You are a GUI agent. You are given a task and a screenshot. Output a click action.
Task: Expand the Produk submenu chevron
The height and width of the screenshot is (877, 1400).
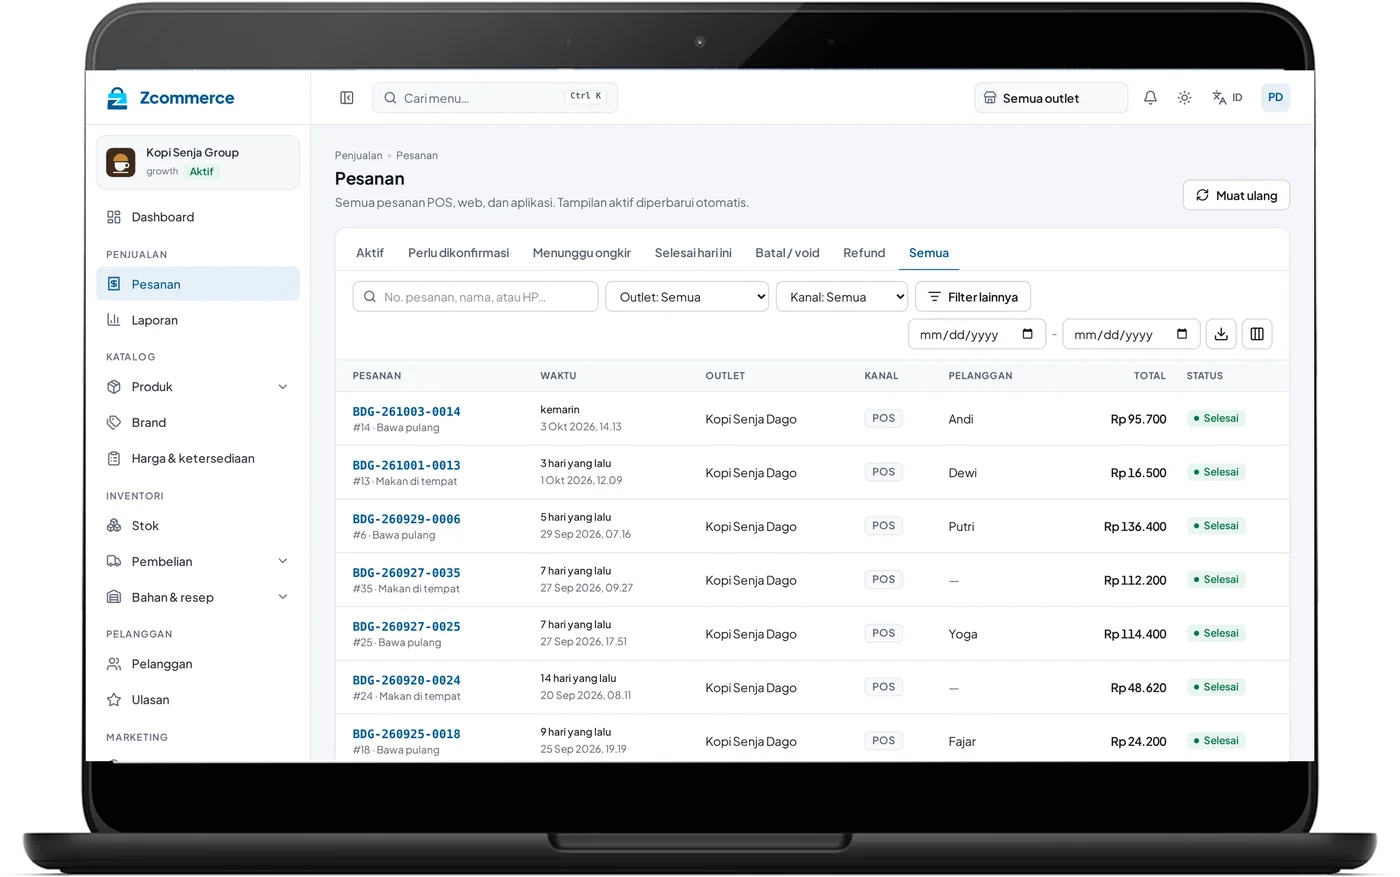[x=283, y=387]
